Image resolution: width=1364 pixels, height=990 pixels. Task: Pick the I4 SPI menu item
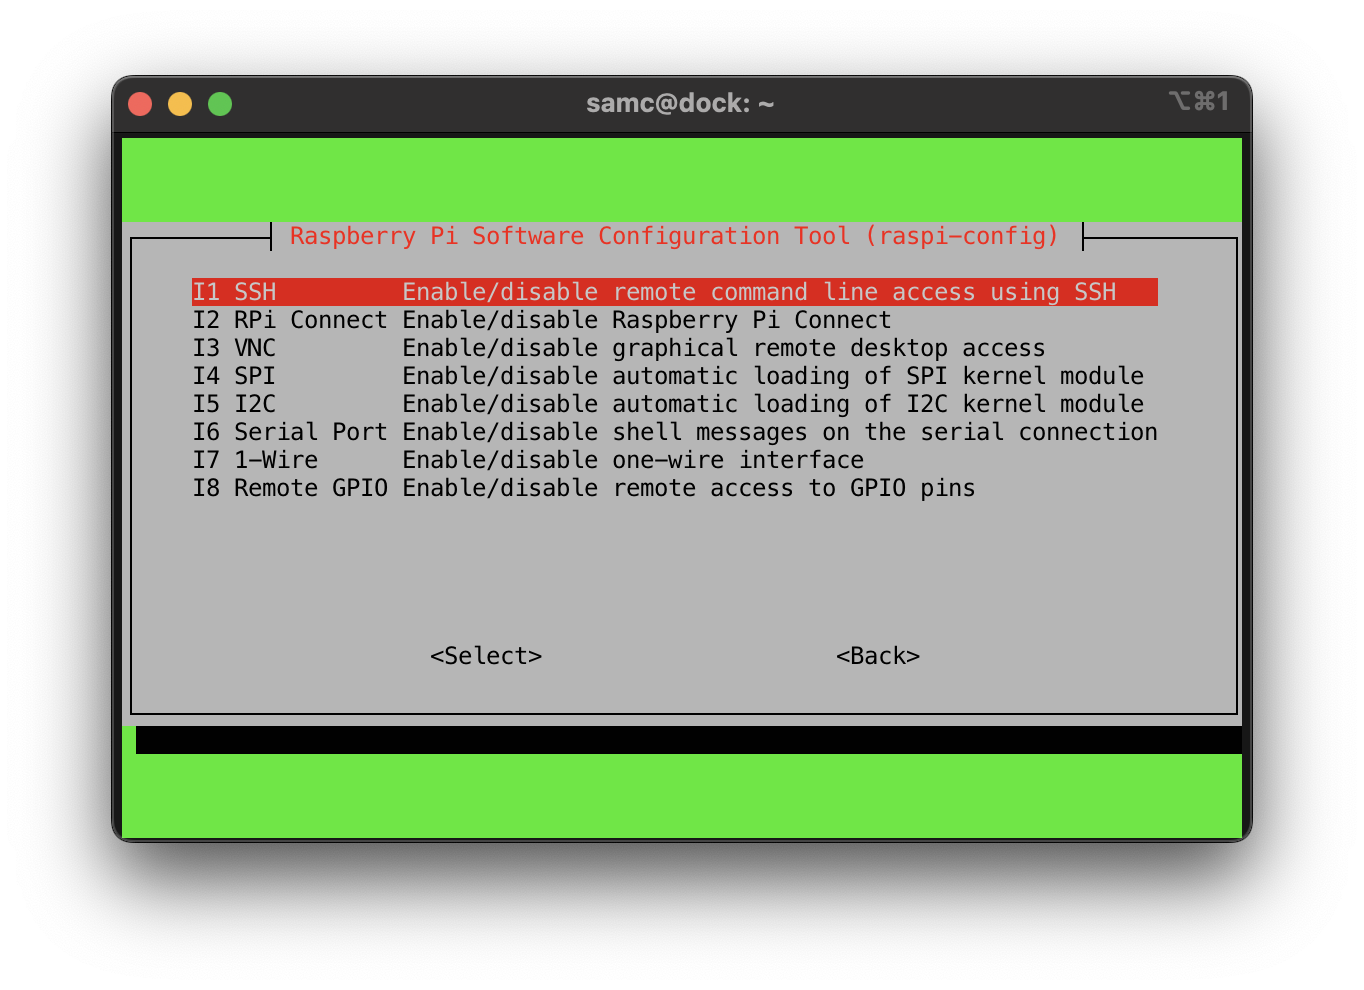(668, 376)
